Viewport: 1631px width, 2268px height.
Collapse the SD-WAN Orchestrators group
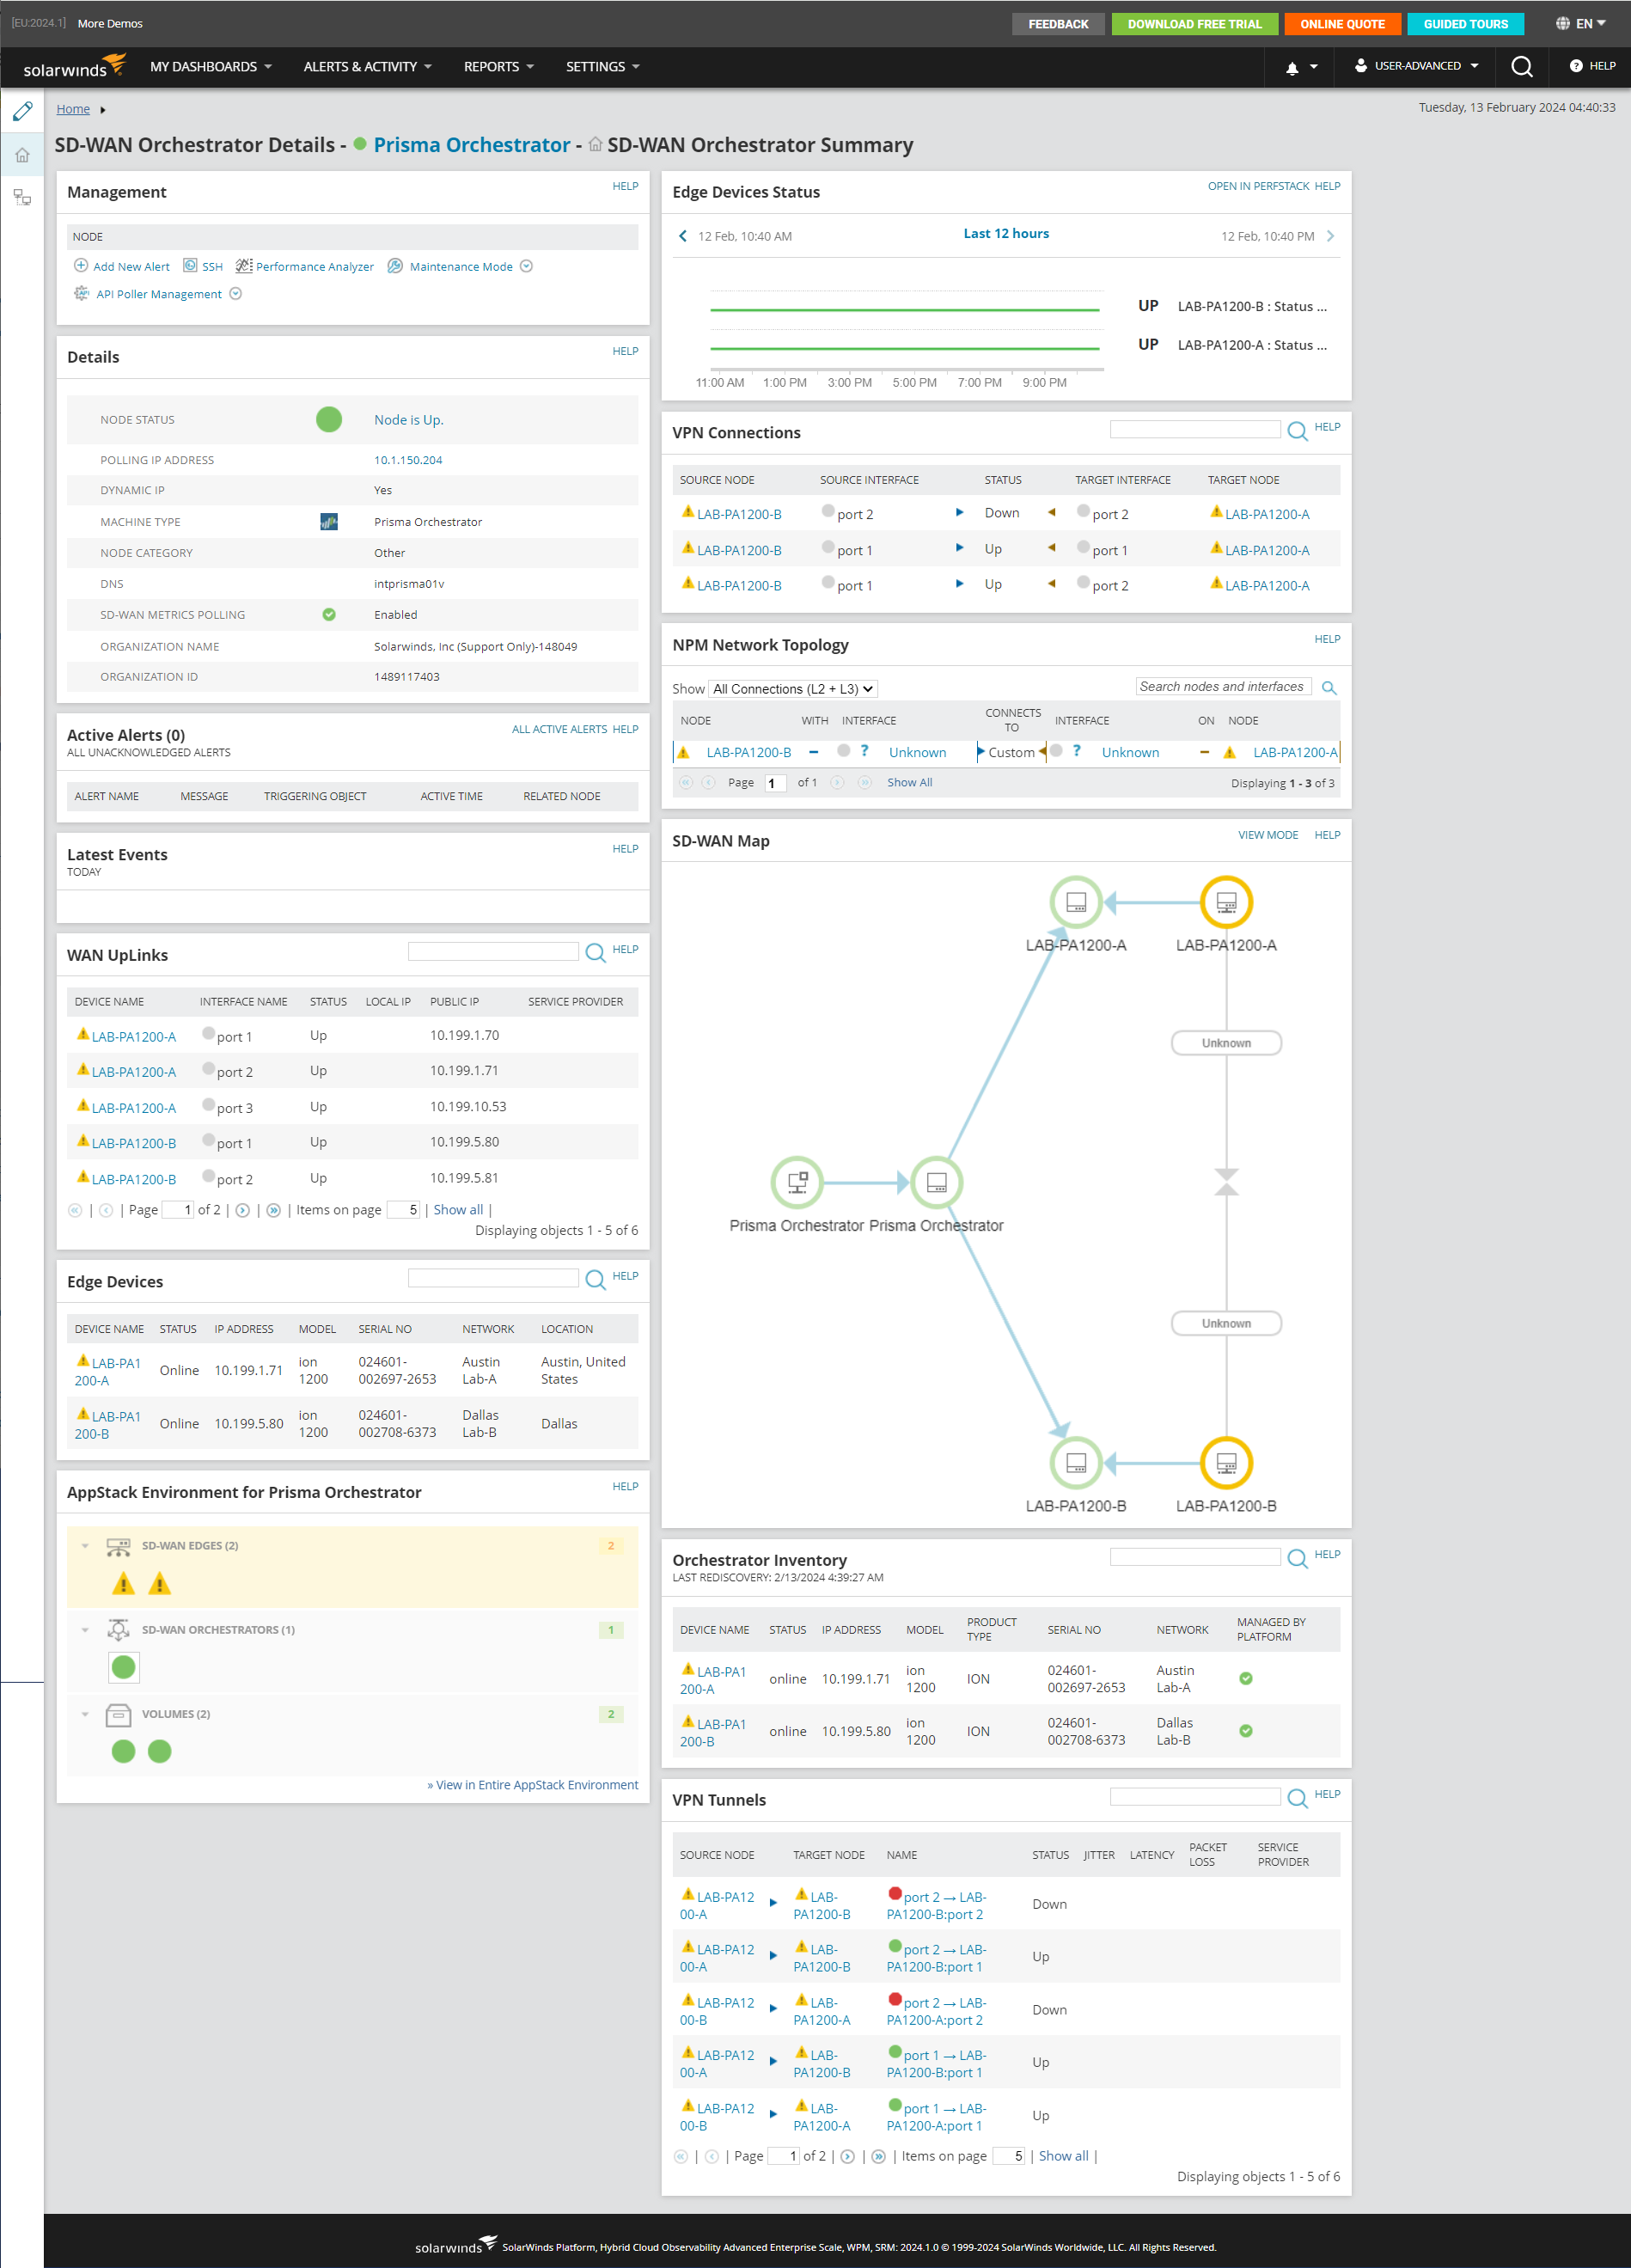pos(85,1630)
